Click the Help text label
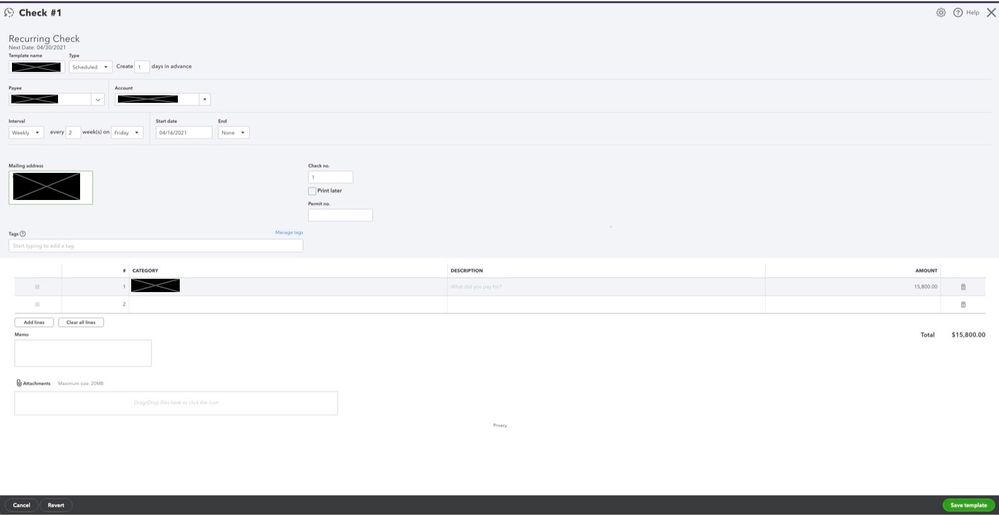 972,13
